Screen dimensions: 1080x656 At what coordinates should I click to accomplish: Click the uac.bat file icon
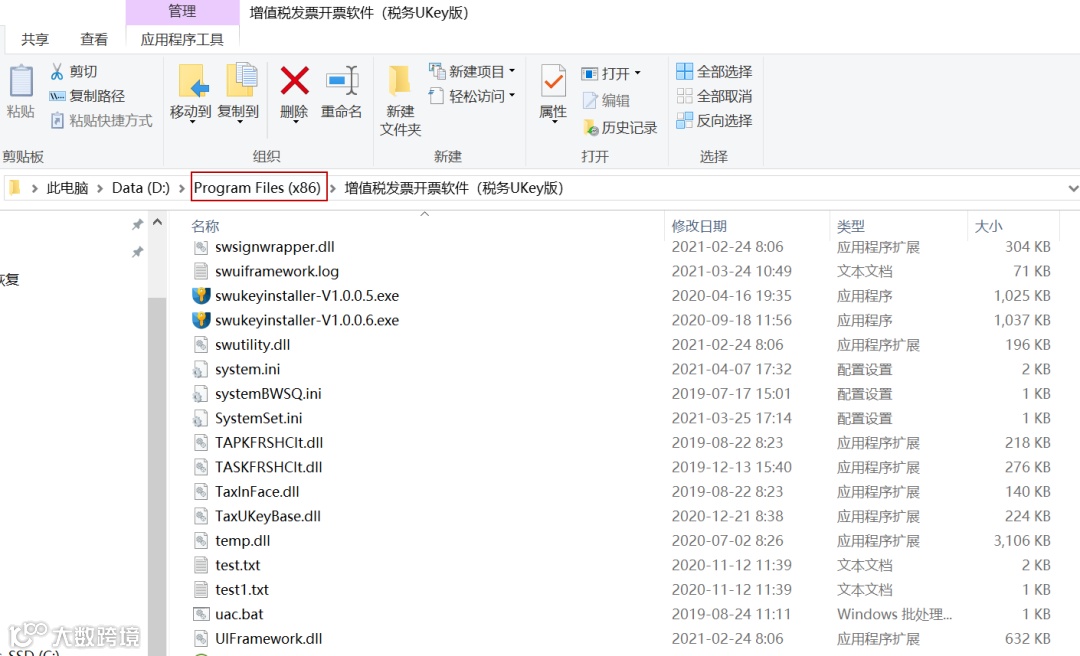pyautogui.click(x=200, y=614)
